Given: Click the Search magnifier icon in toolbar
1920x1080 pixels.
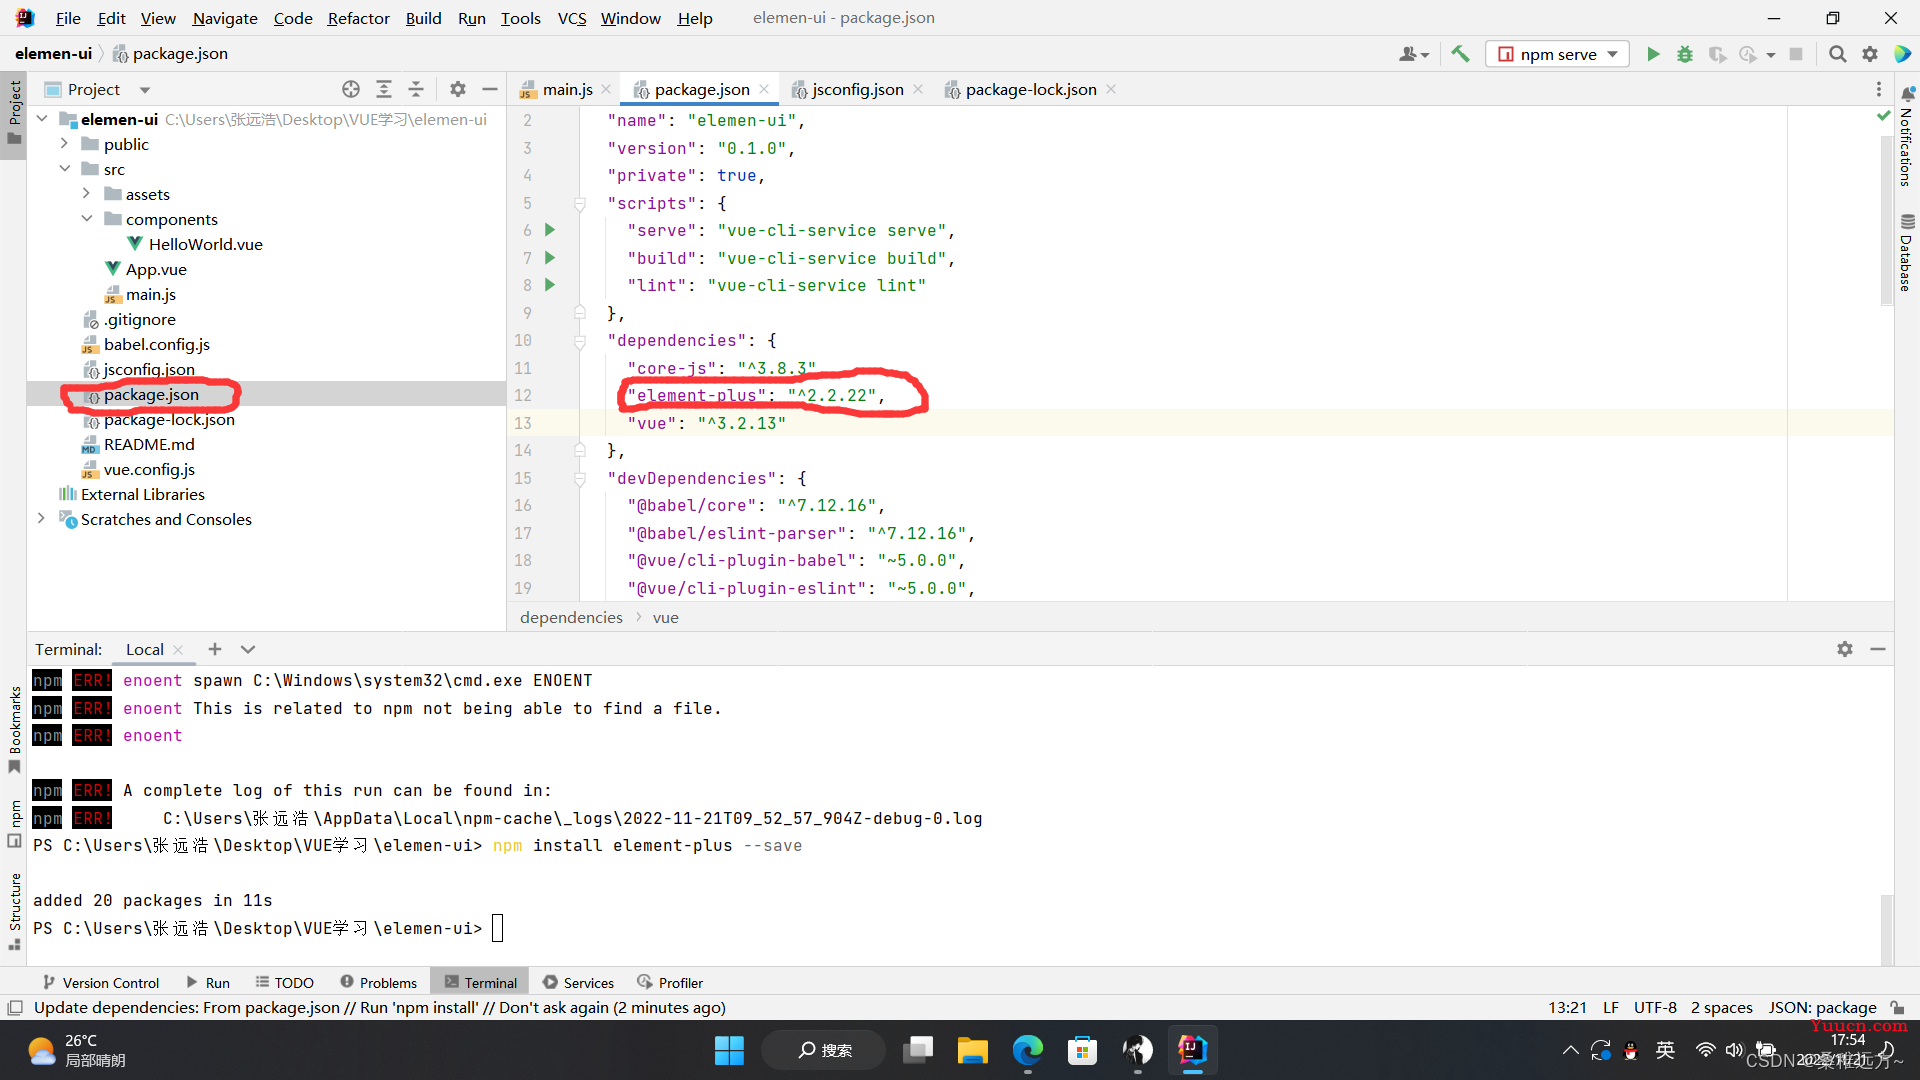Looking at the screenshot, I should [1837, 54].
